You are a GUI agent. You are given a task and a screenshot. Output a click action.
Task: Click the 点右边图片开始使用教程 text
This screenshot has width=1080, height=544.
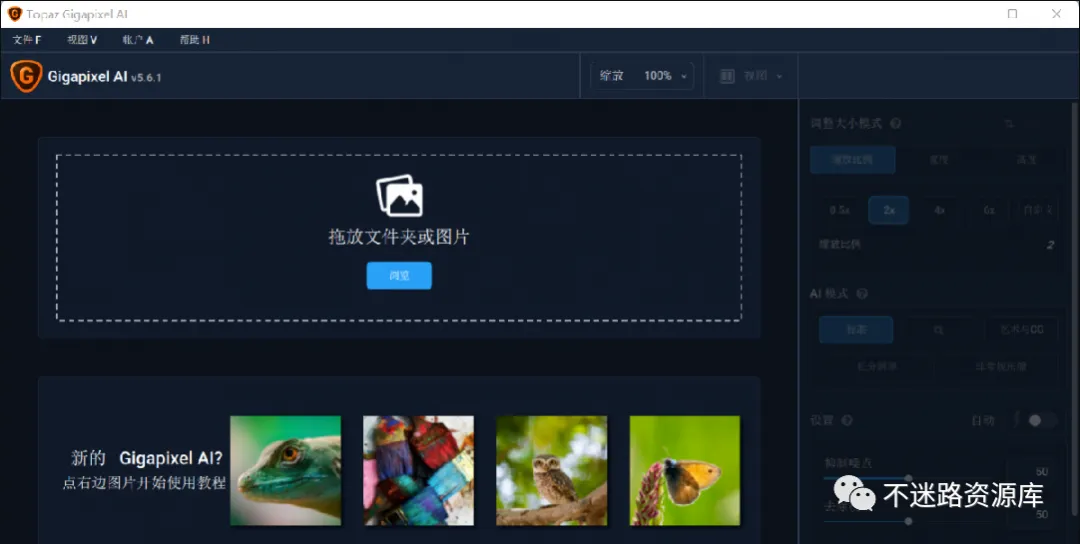(144, 483)
